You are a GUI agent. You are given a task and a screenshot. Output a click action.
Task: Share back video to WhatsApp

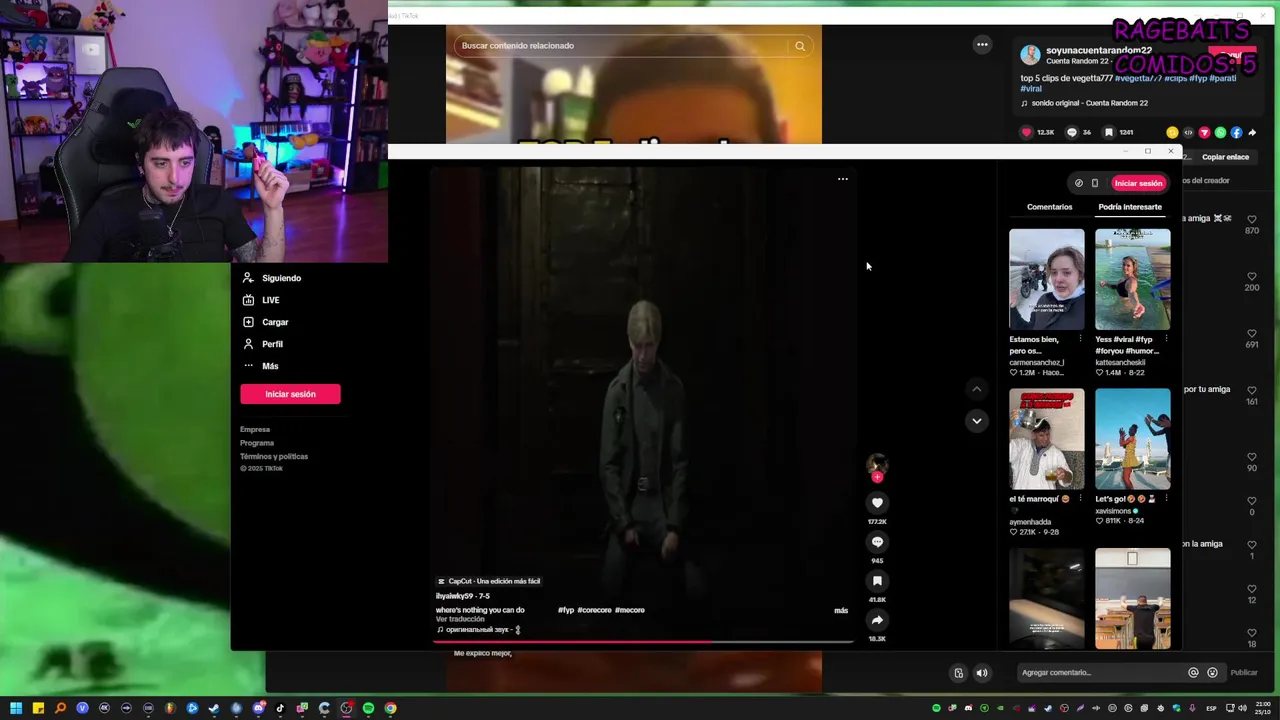(x=1220, y=132)
